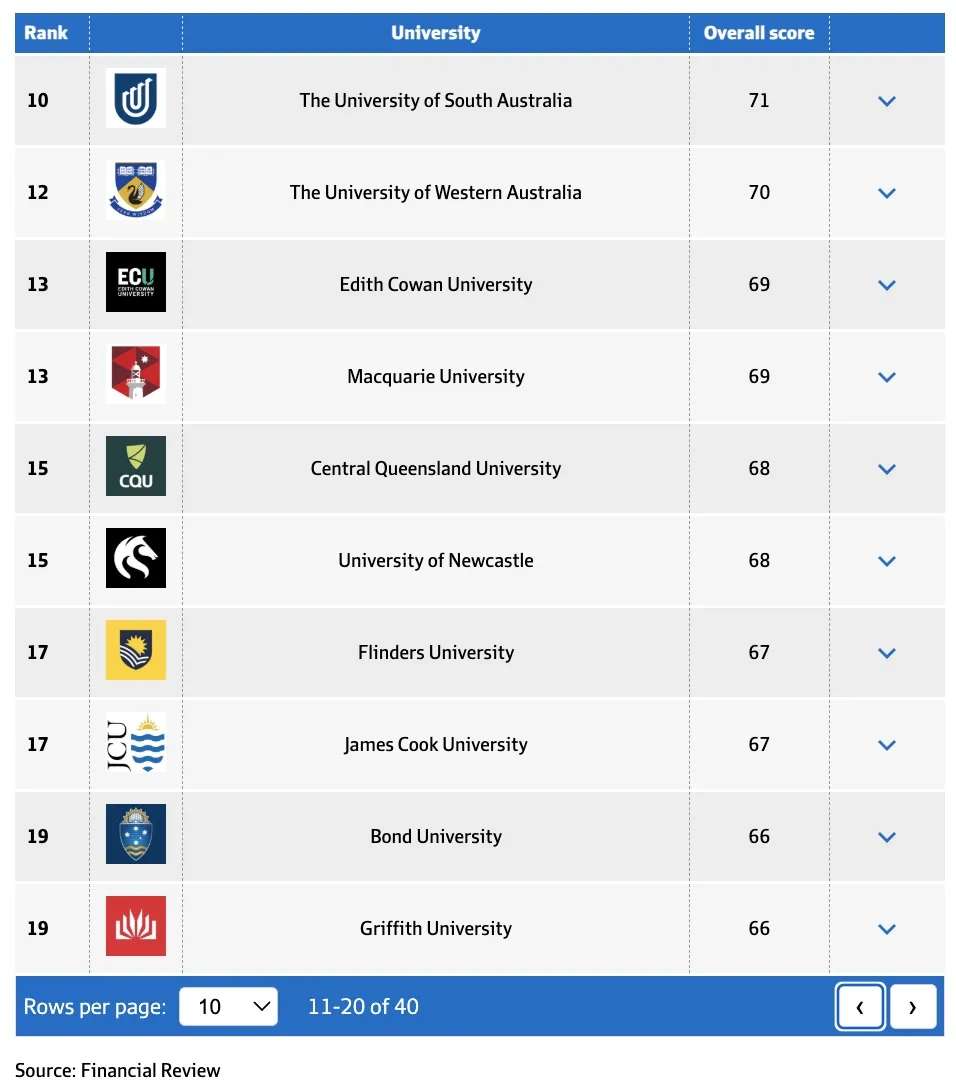Click the yellow Flinders University logo
The image size is (956, 1088).
[136, 652]
